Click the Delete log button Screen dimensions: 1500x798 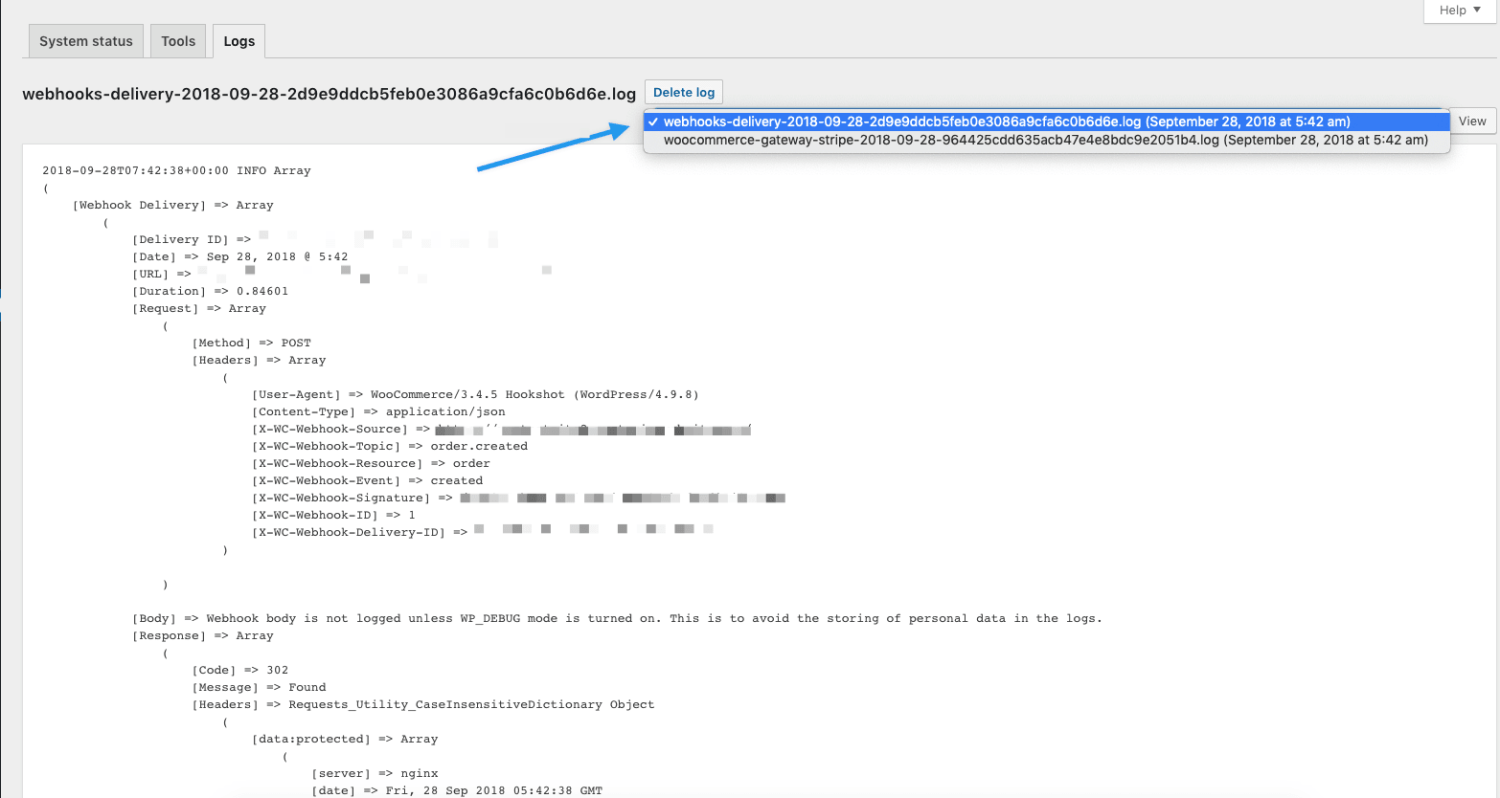(683, 91)
